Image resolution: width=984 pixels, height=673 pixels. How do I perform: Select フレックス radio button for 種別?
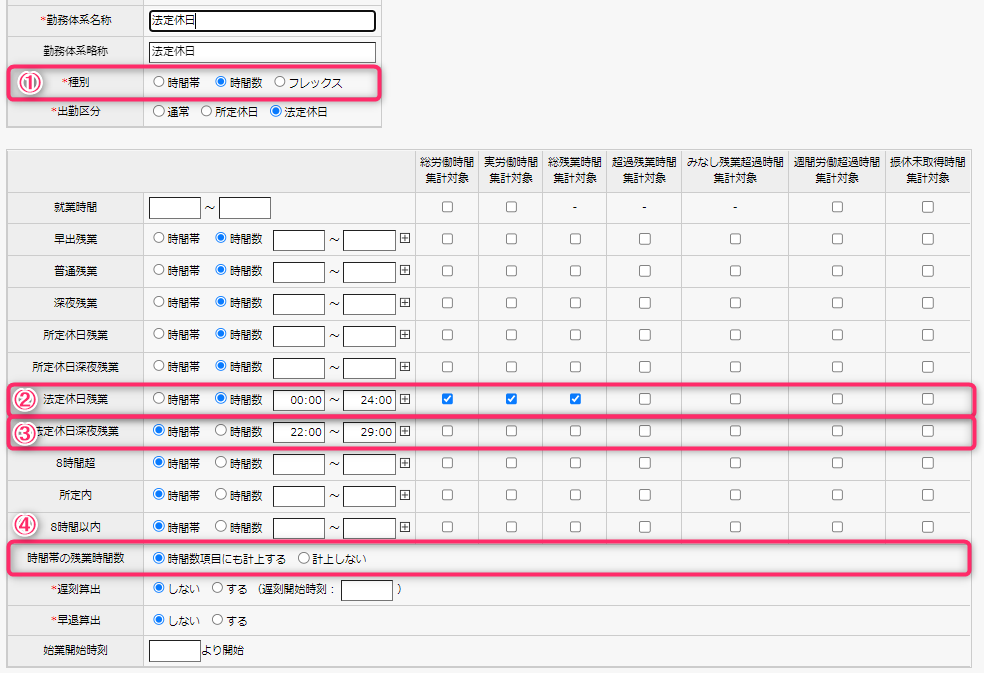(x=280, y=82)
